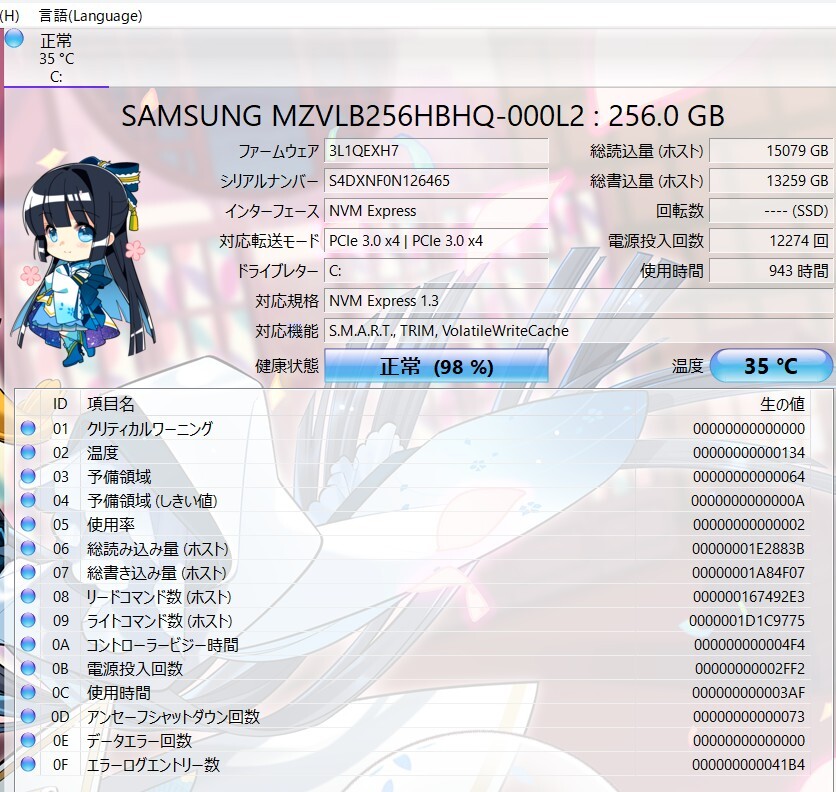Click the total host reads value 15079 GB
The image size is (836, 792).
[771, 151]
